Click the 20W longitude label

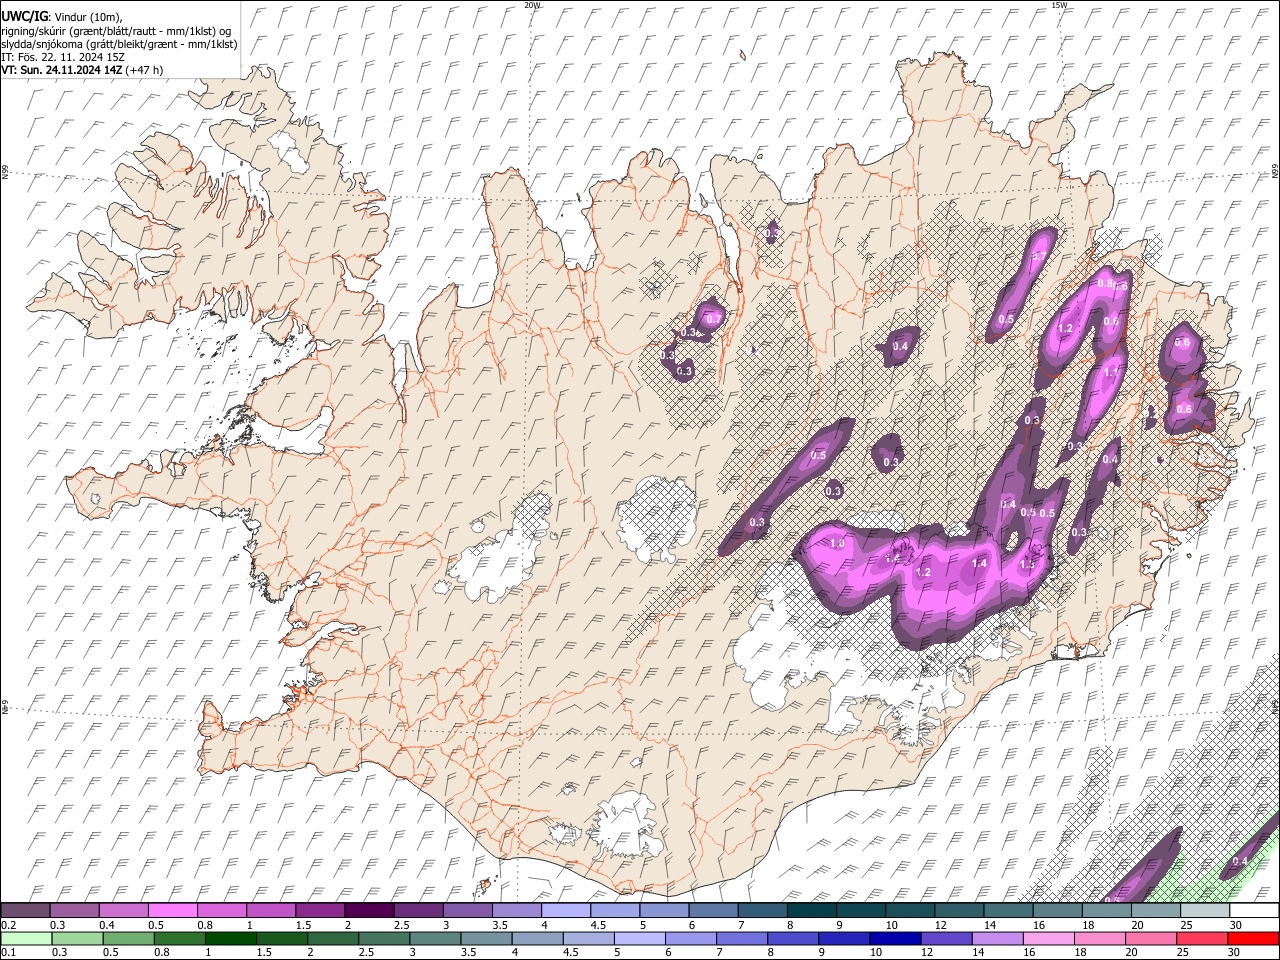point(531,5)
